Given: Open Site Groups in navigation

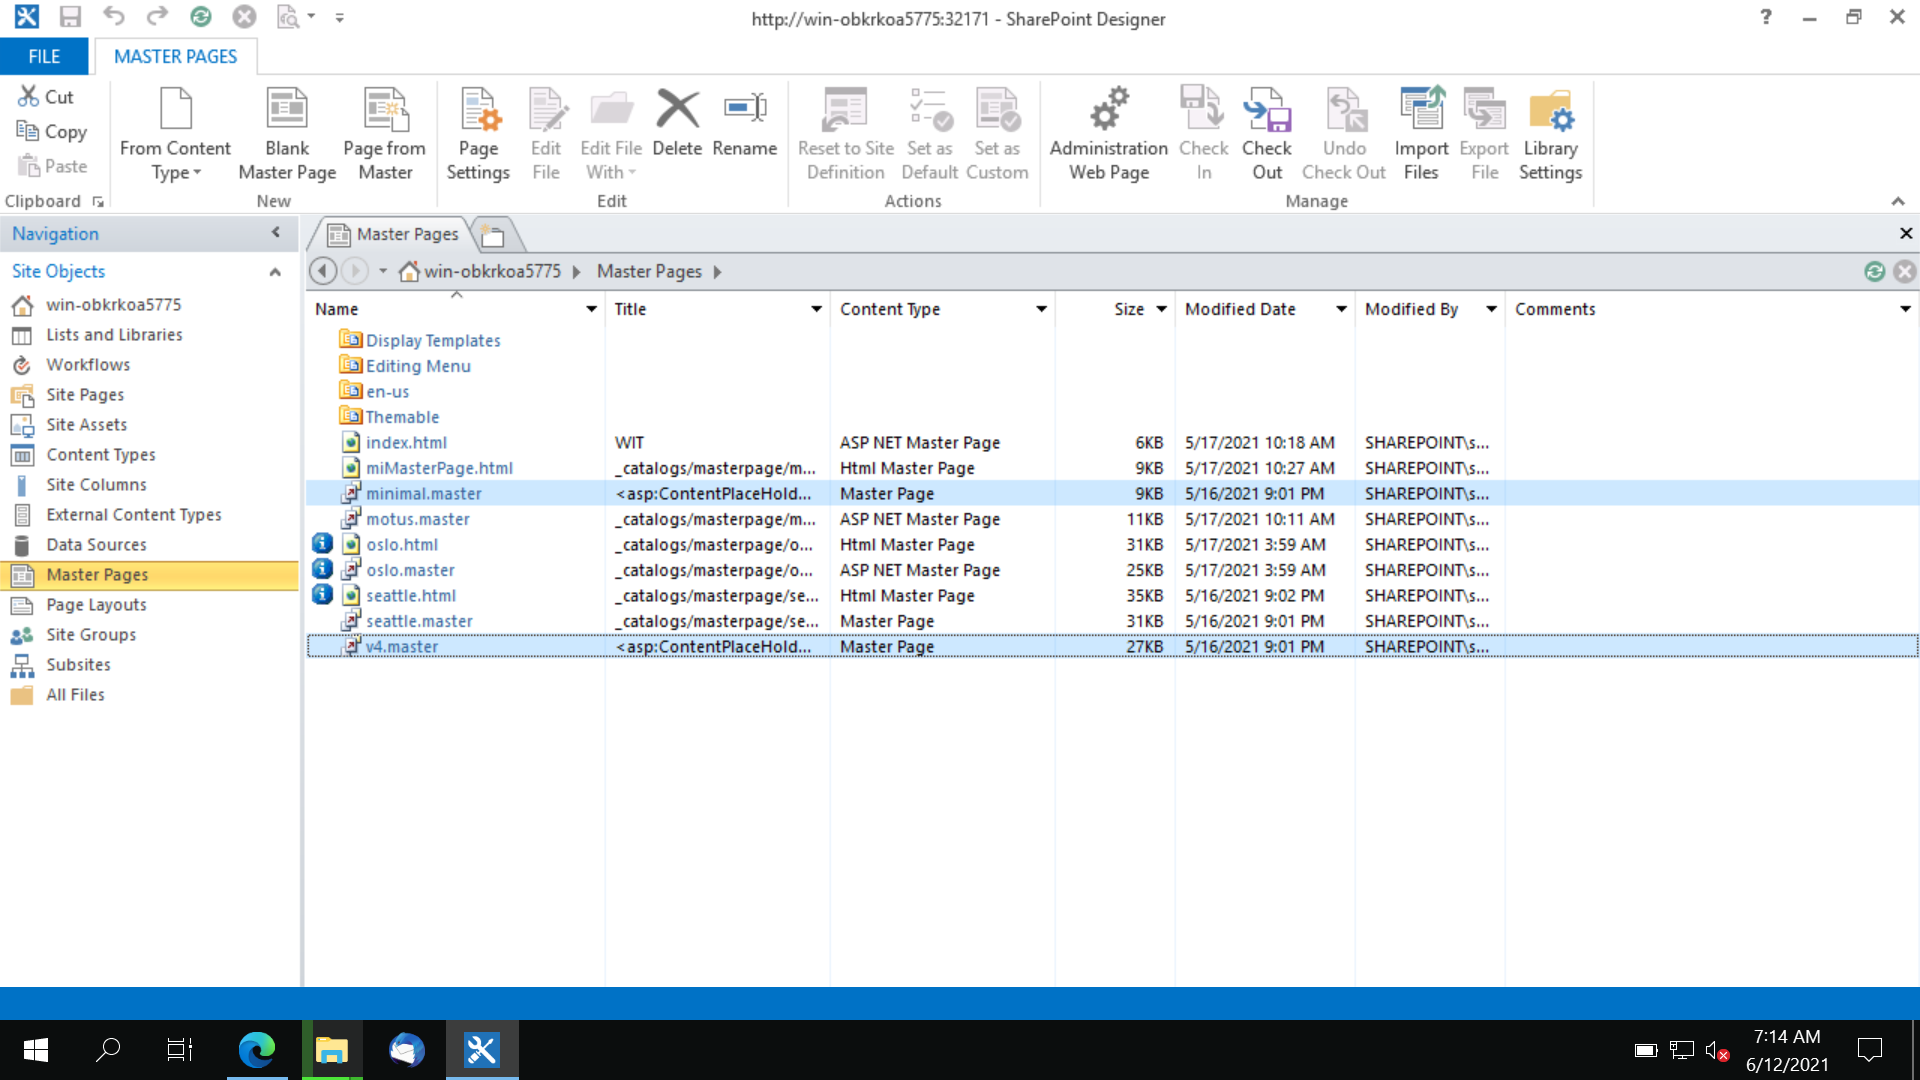Looking at the screenshot, I should pos(91,634).
